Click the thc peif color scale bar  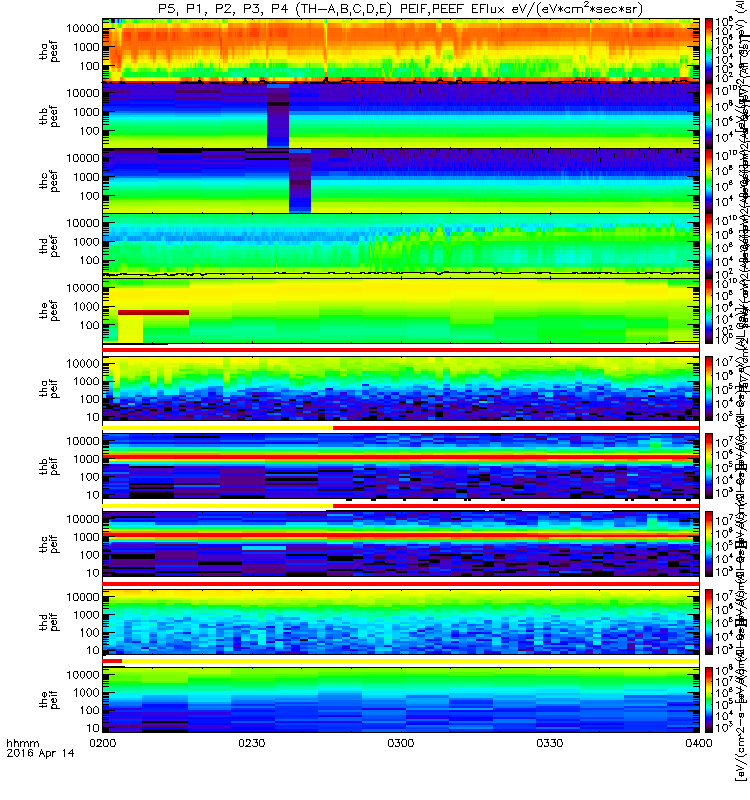709,544
